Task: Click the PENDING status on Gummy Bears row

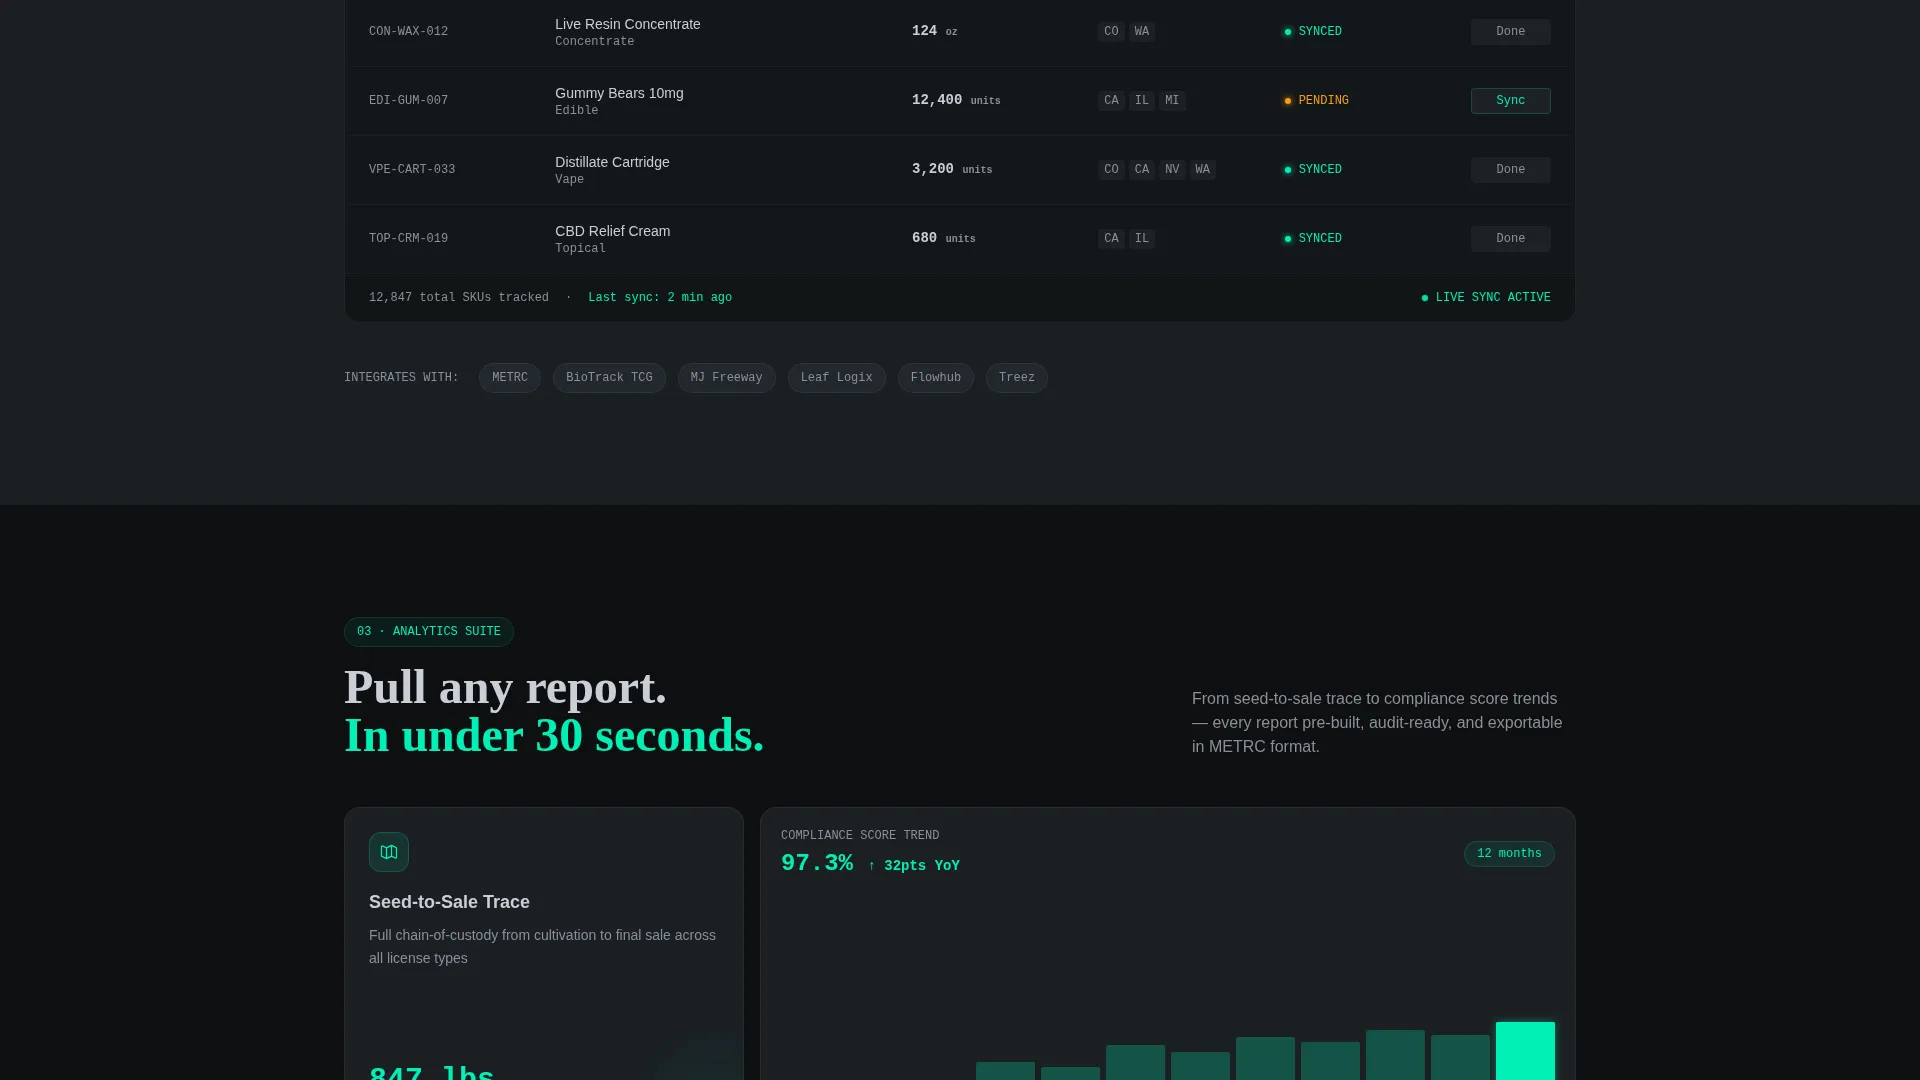Action: coord(1316,101)
